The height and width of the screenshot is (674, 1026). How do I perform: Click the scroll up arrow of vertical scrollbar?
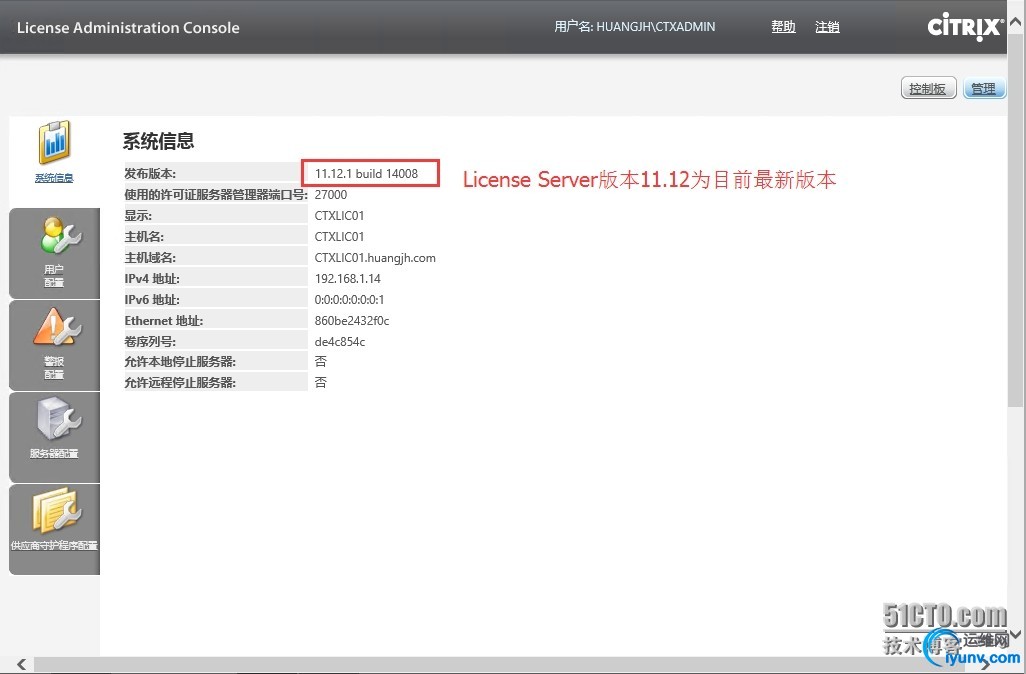1016,24
